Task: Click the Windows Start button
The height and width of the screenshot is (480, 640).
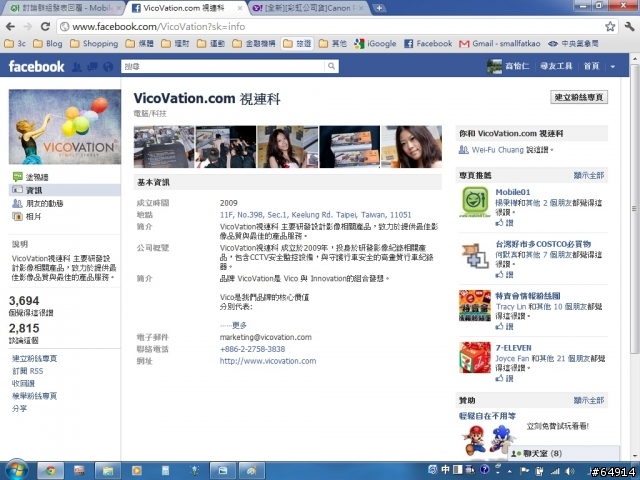Action: point(16,471)
